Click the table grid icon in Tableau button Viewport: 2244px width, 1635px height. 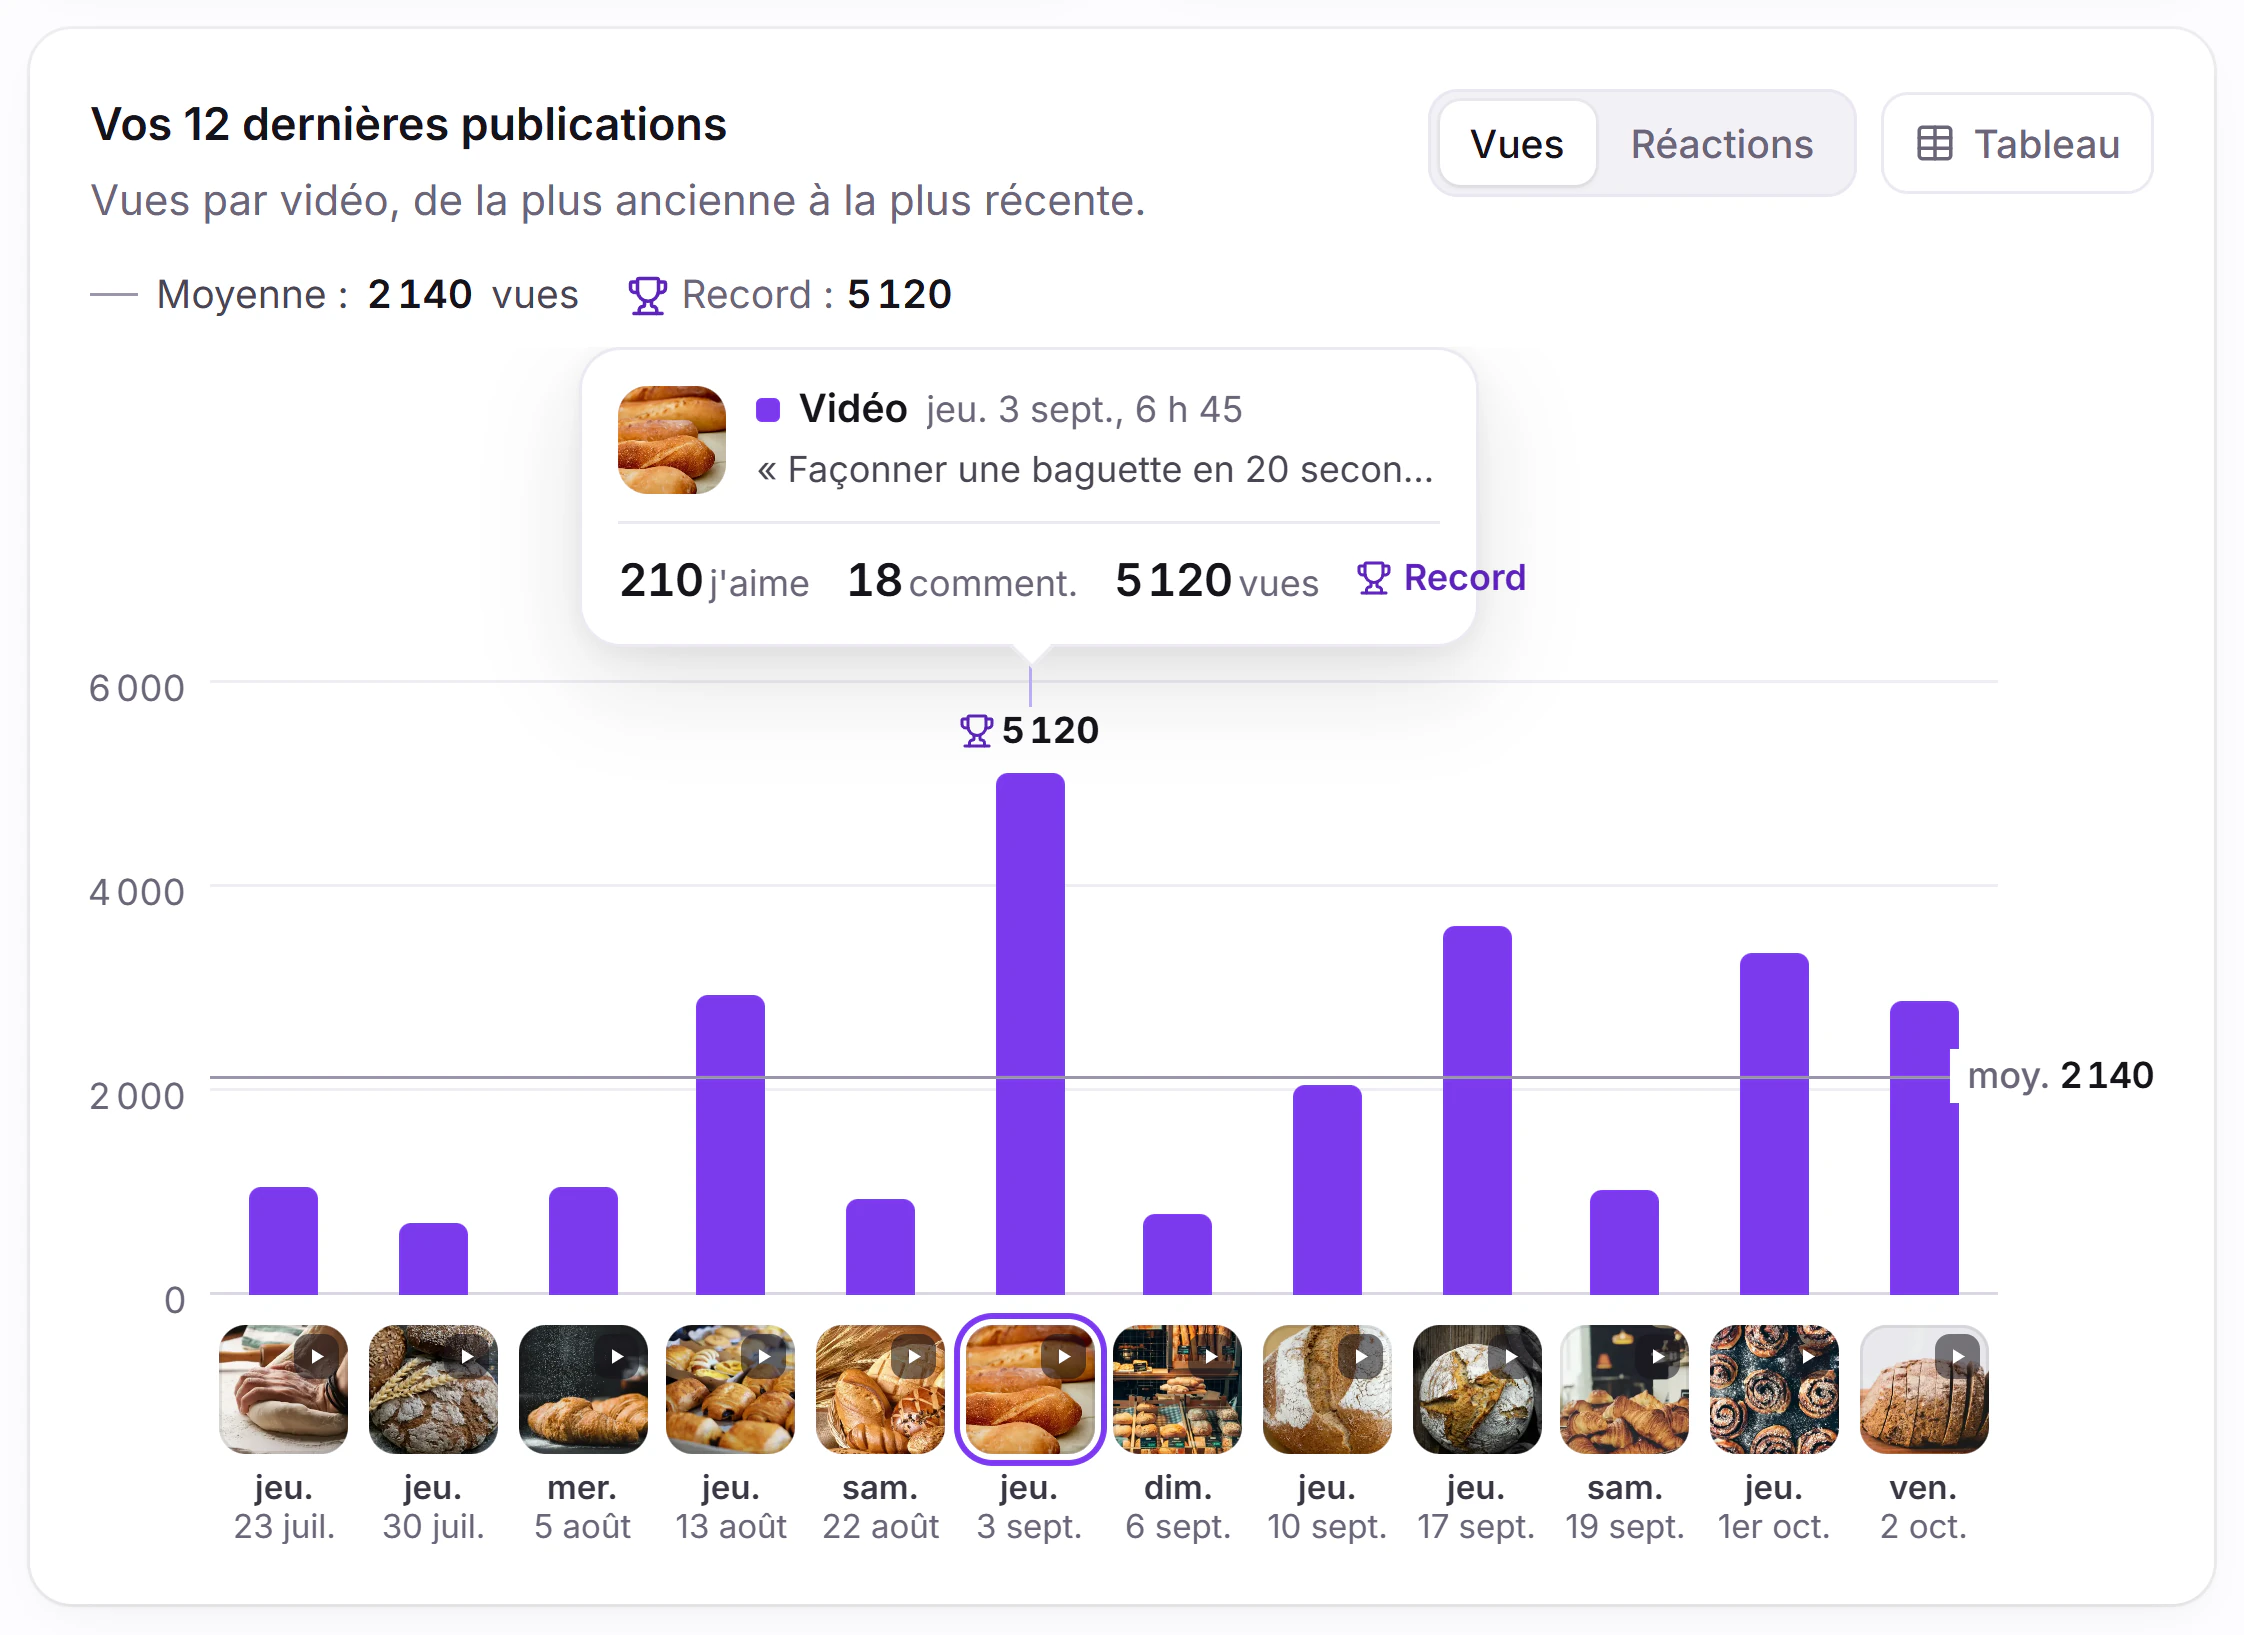pos(1935,144)
